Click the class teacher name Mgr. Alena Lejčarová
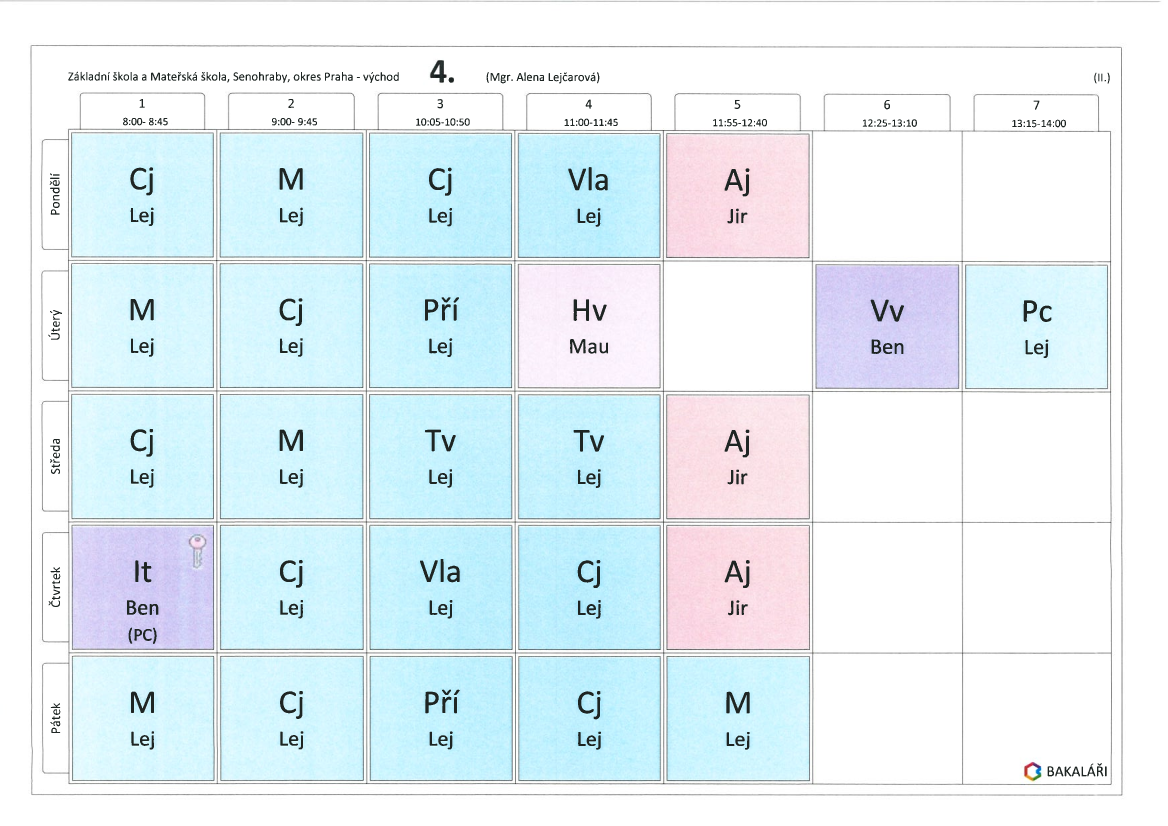Viewport: 1168px width, 826px height. [x=542, y=77]
